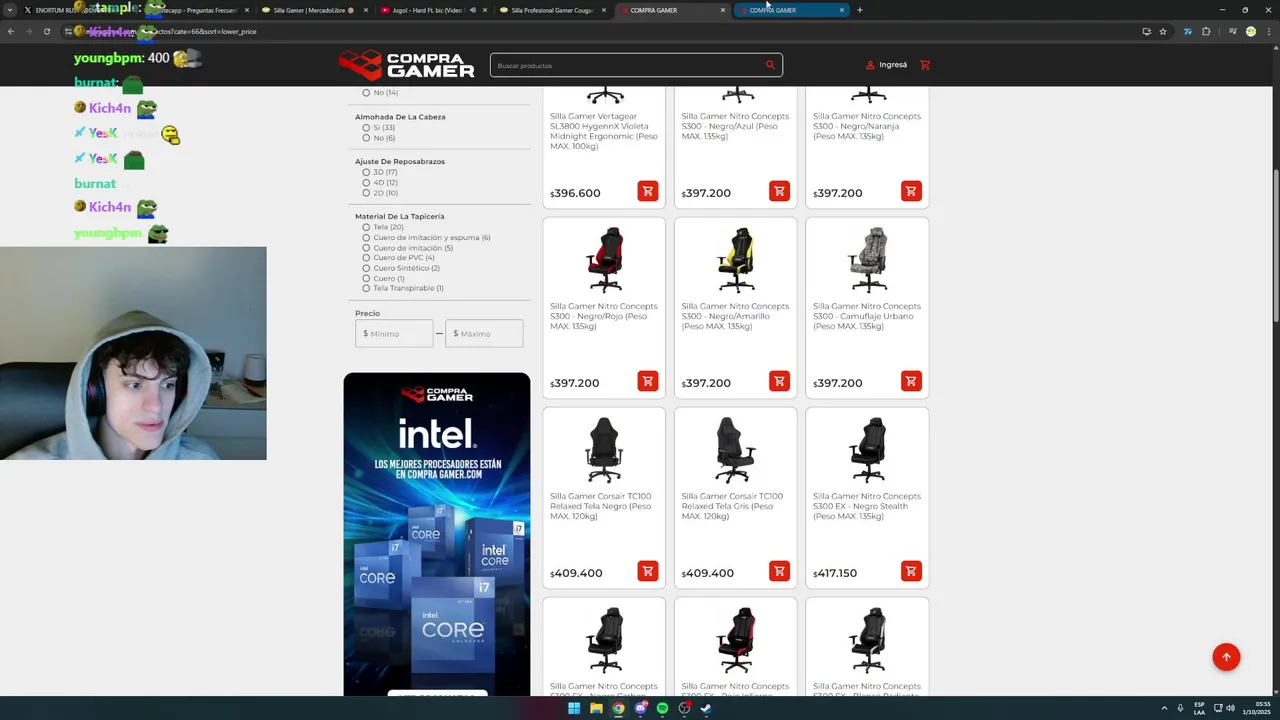Click Ingresá login link
The image size is (1280, 720).
click(x=886, y=65)
